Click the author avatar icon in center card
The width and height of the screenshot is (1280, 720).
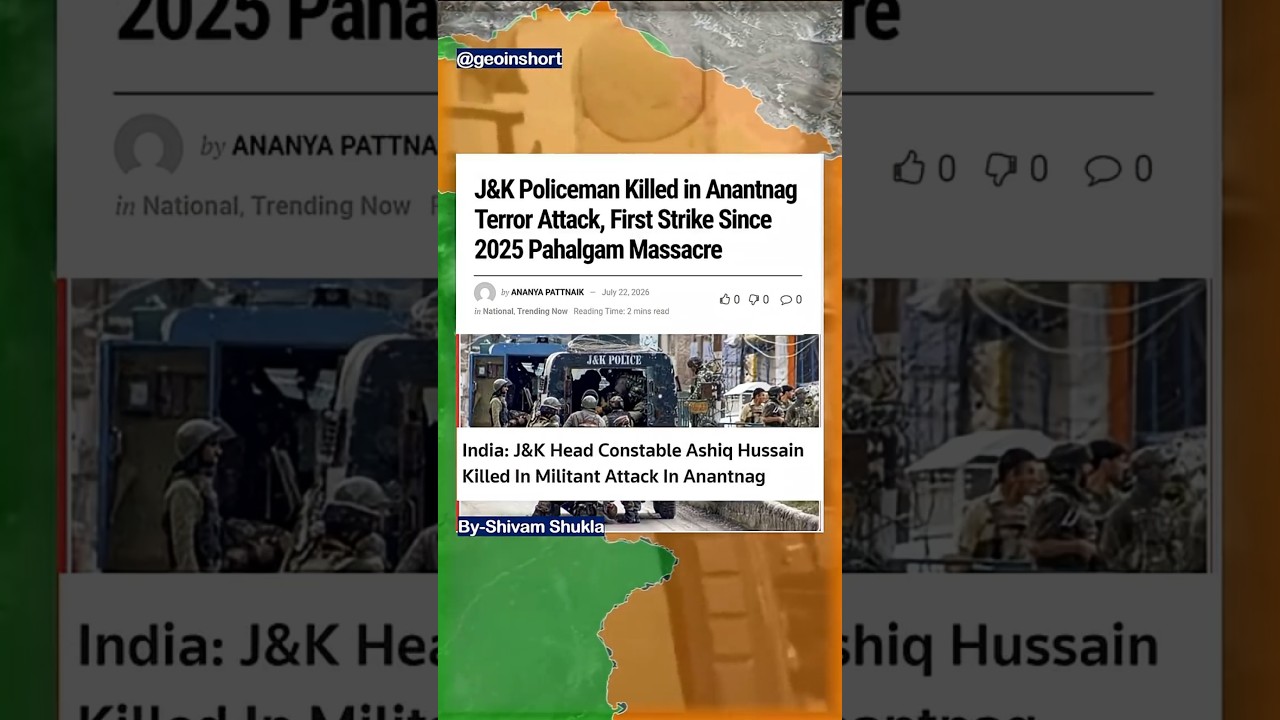coord(485,293)
